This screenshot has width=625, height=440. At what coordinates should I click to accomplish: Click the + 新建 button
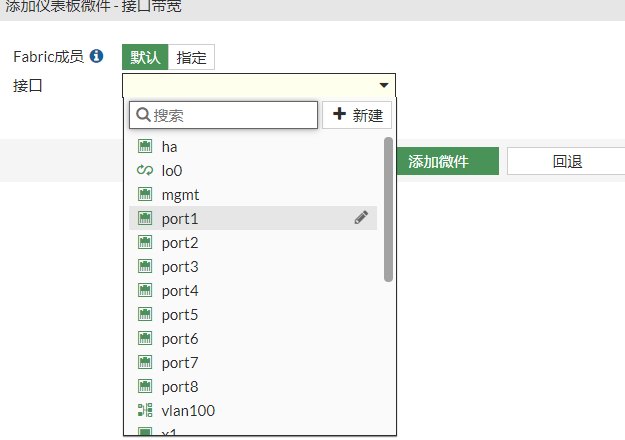357,115
